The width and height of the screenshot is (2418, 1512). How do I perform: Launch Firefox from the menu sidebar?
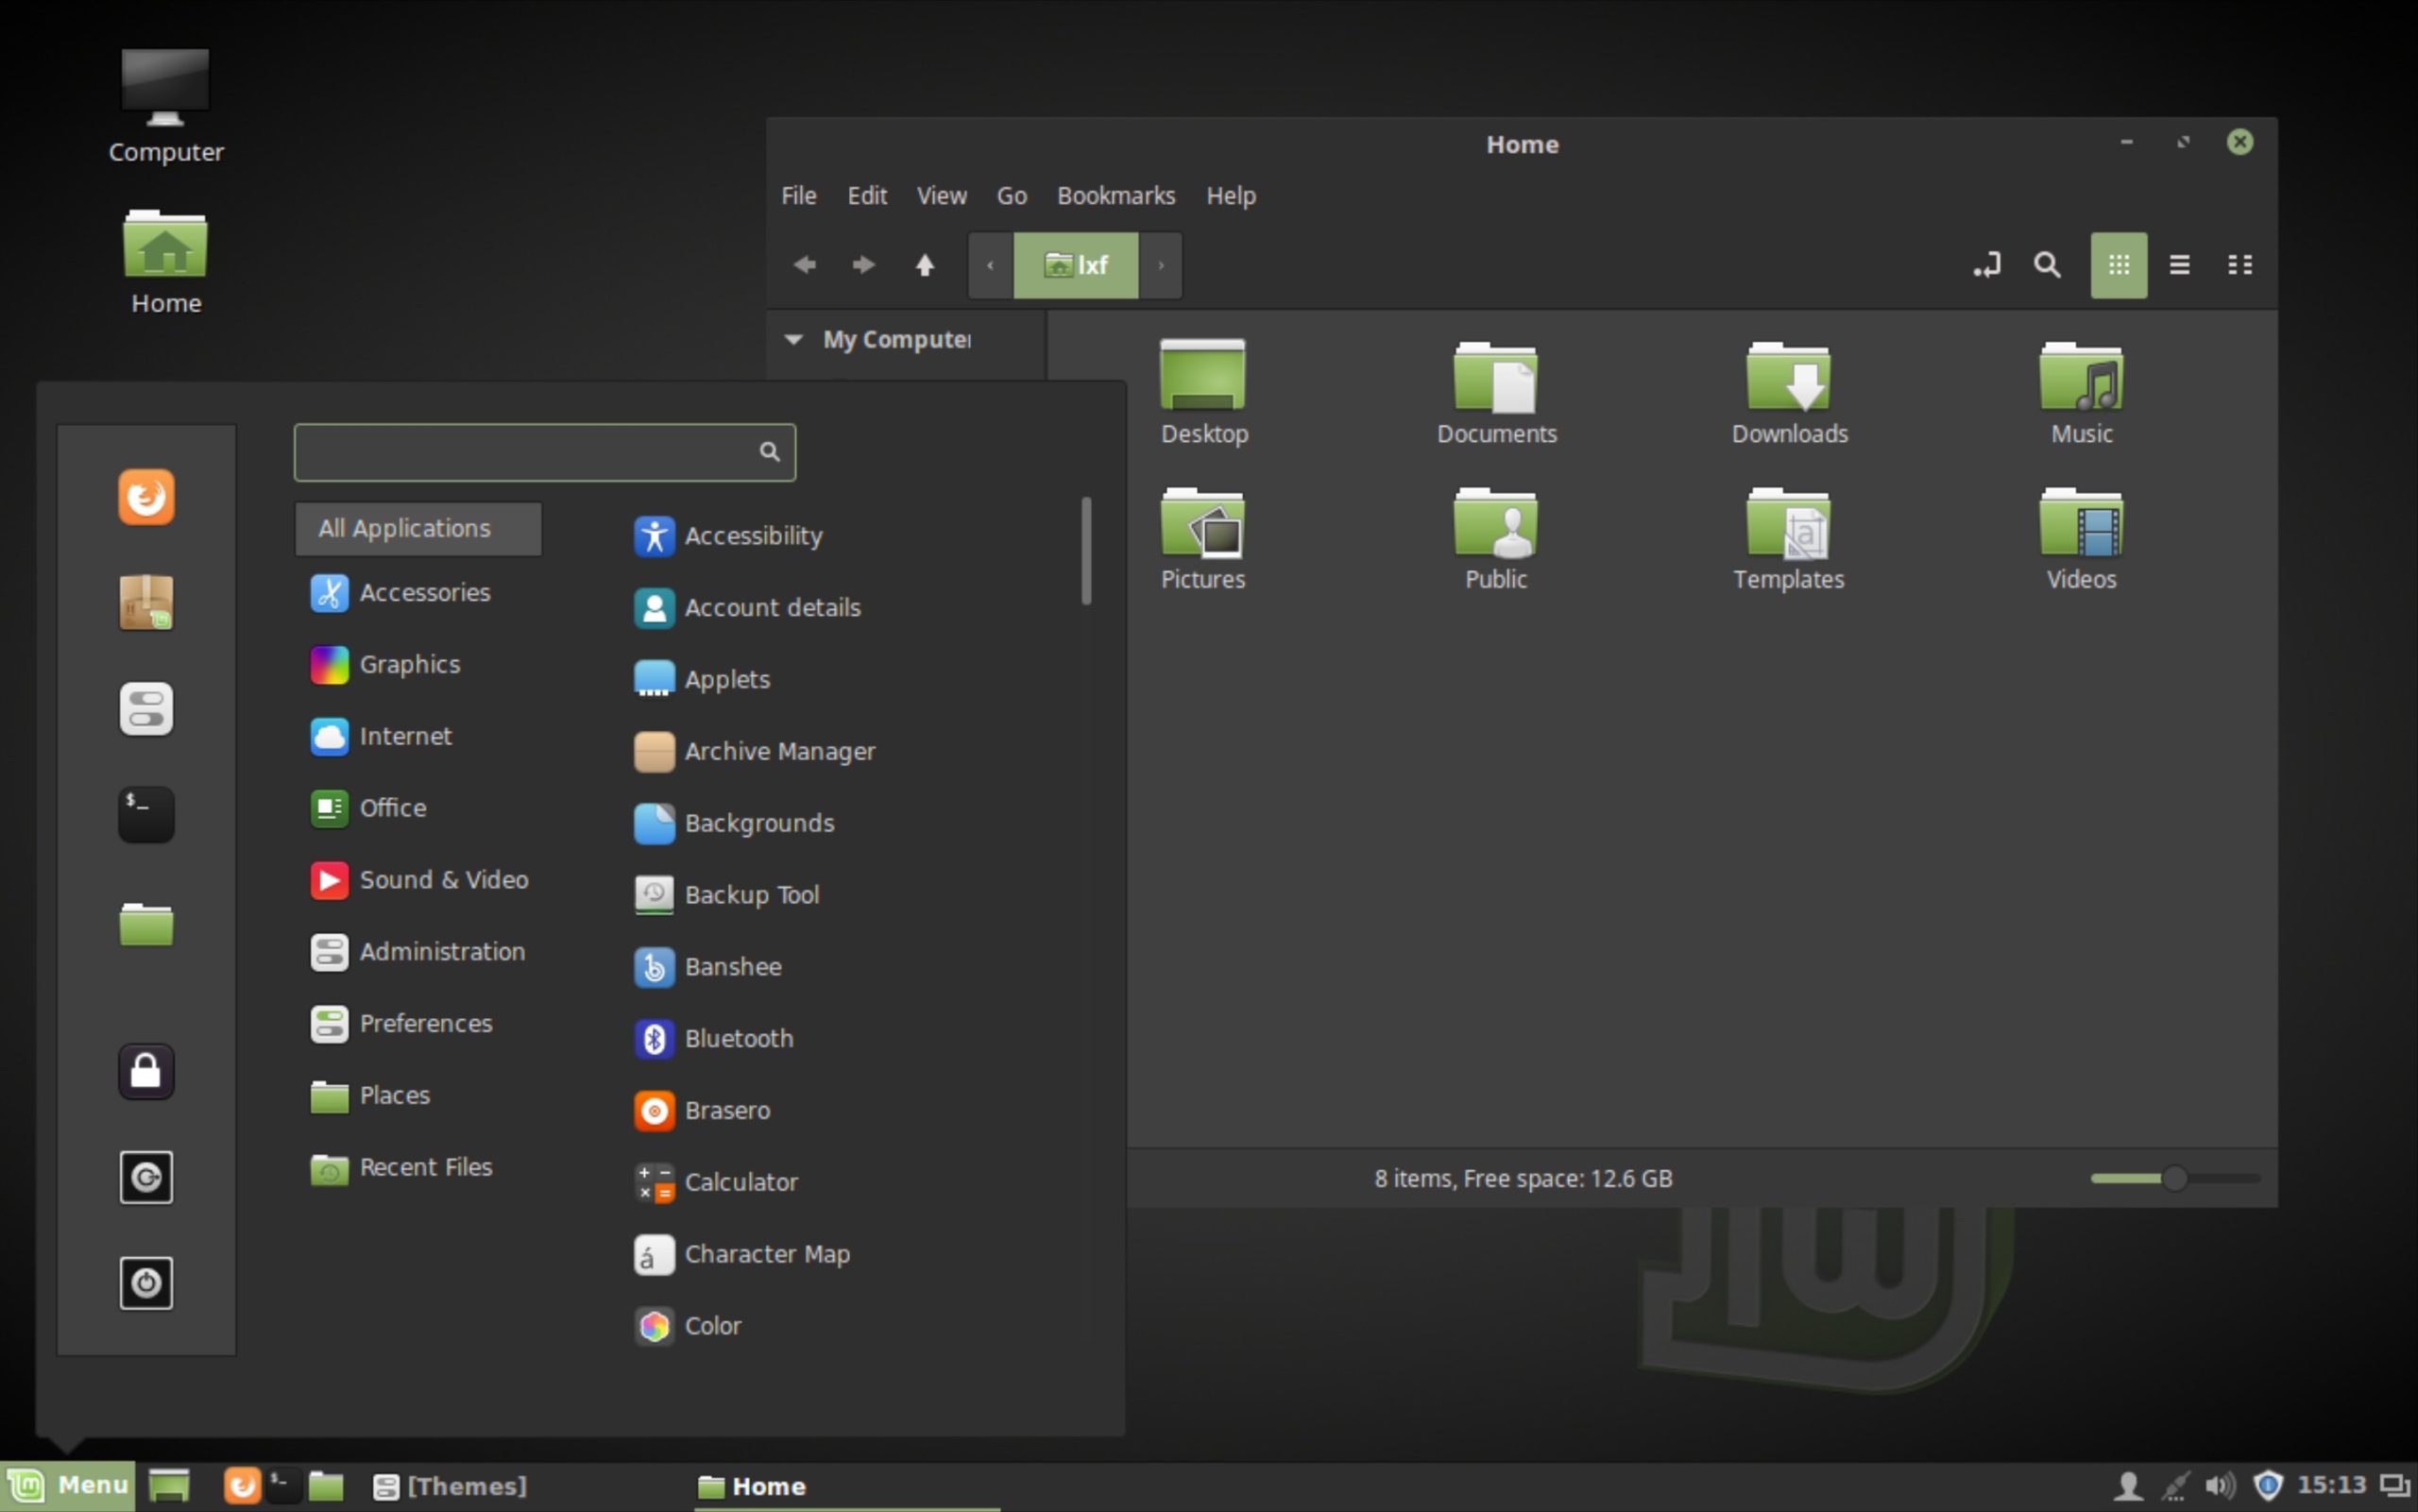pos(146,497)
